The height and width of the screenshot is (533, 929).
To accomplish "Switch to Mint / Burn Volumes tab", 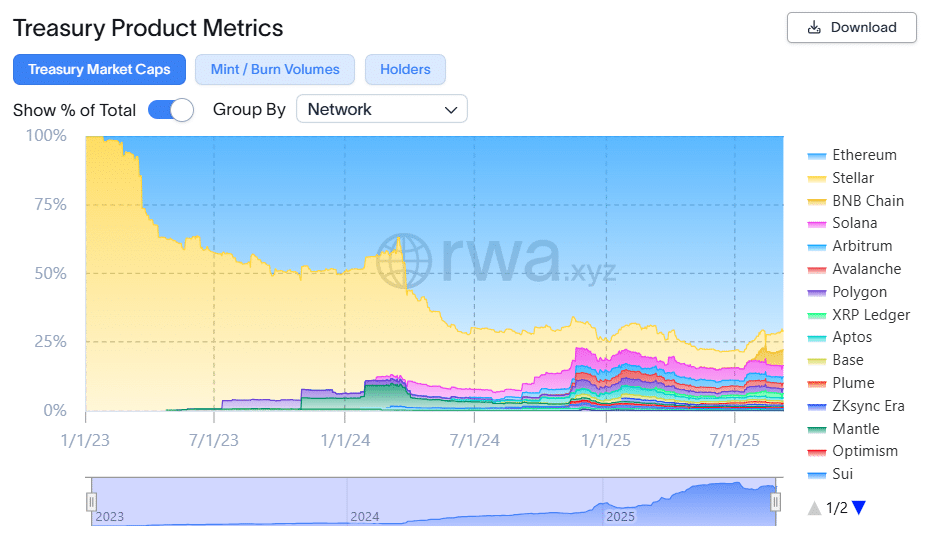I will (275, 70).
